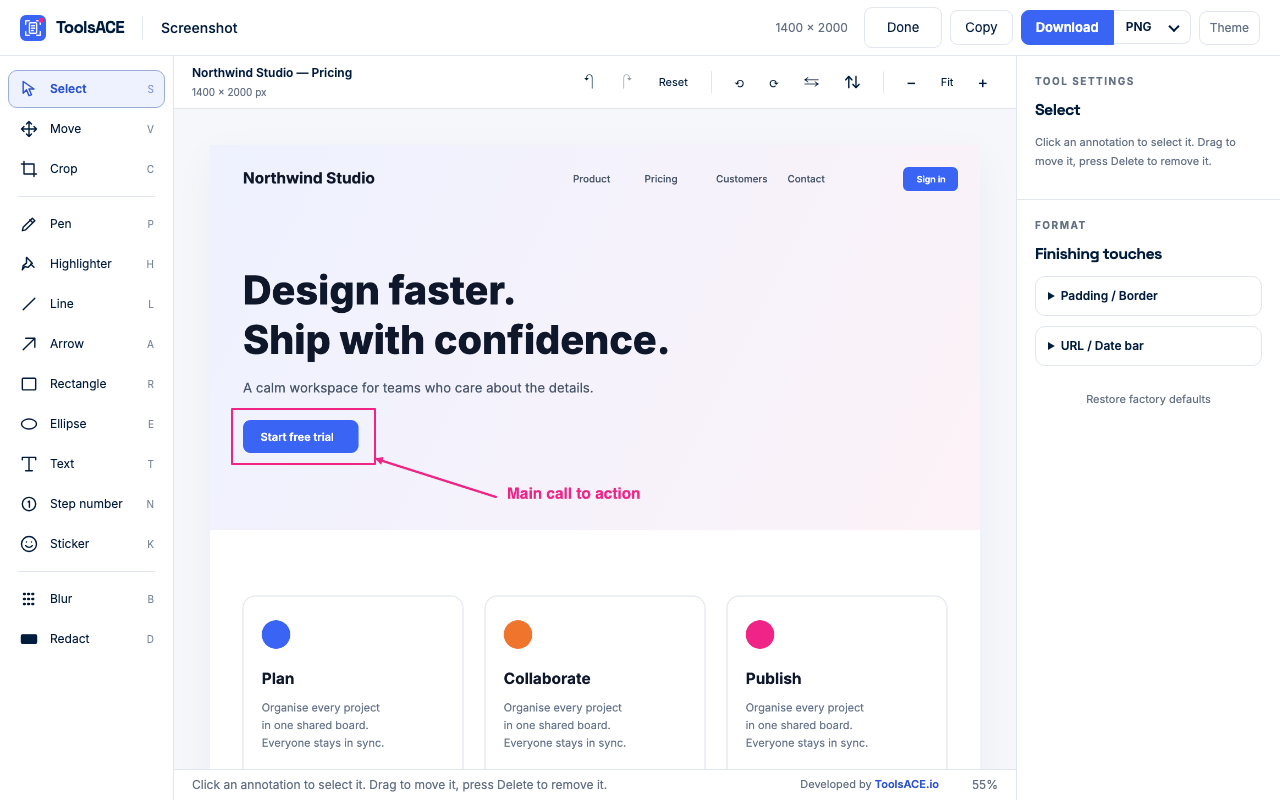Image resolution: width=1280 pixels, height=800 pixels.
Task: Select the Line tool
Action: point(86,304)
